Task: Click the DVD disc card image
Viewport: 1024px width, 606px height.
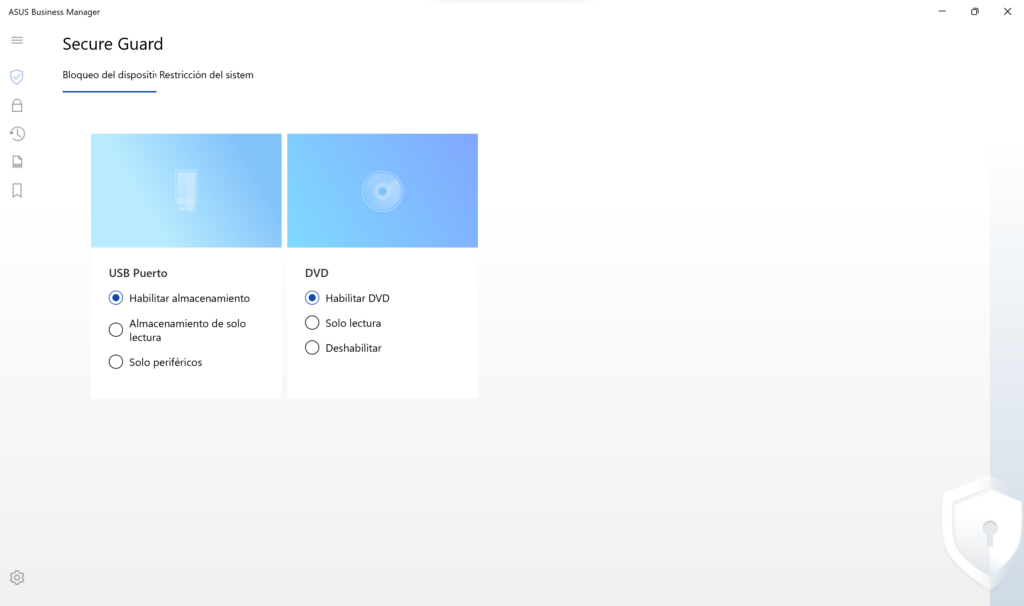Action: pyautogui.click(x=382, y=190)
